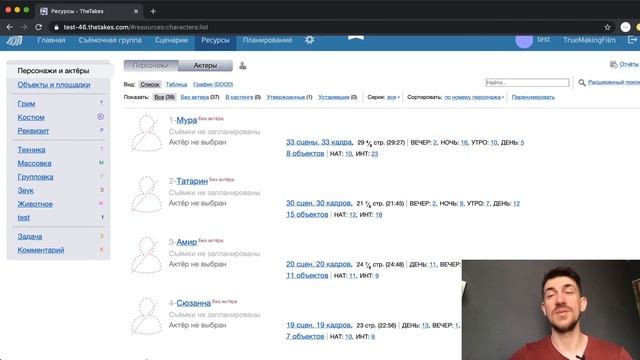Open Объекты и площадки in sidebar
Screen dimensions: 640x360
[x=54, y=84]
